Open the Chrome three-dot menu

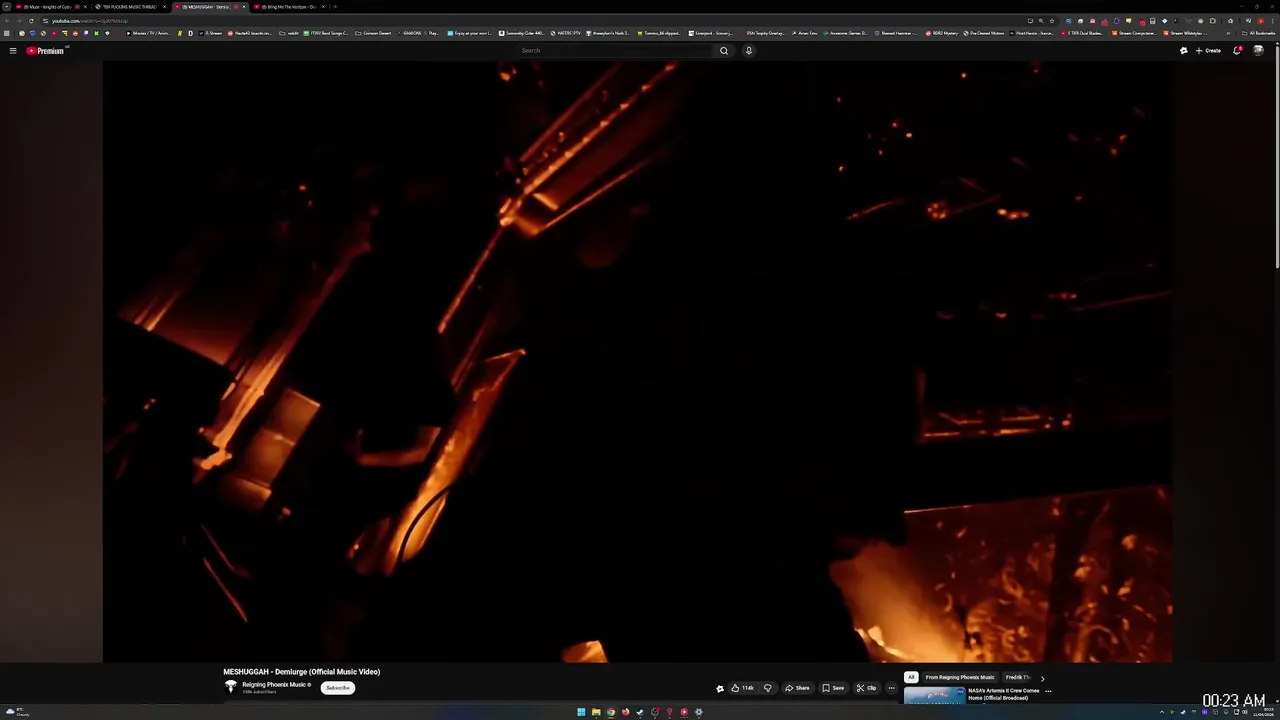coord(1272,20)
